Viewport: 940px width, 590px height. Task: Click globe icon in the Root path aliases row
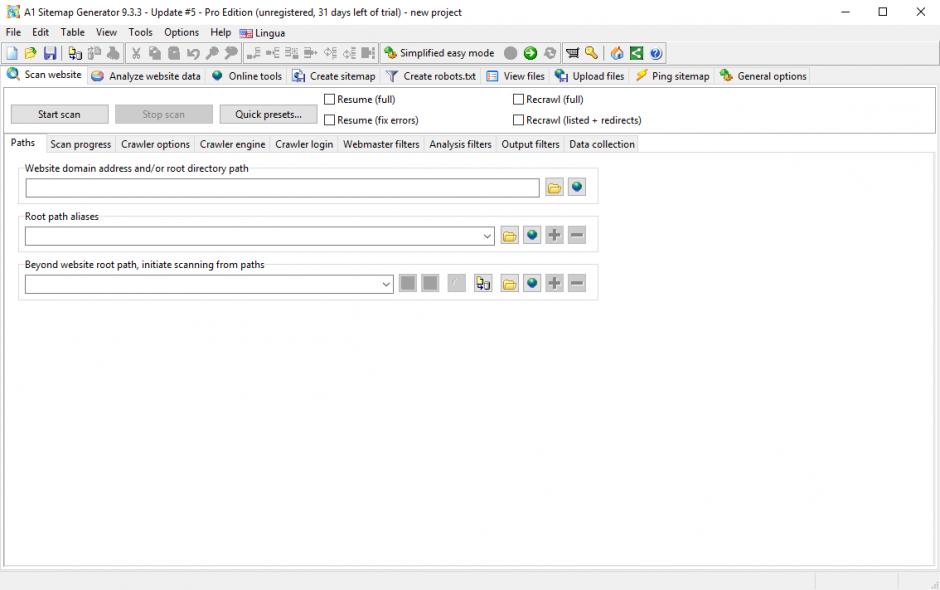(x=532, y=236)
